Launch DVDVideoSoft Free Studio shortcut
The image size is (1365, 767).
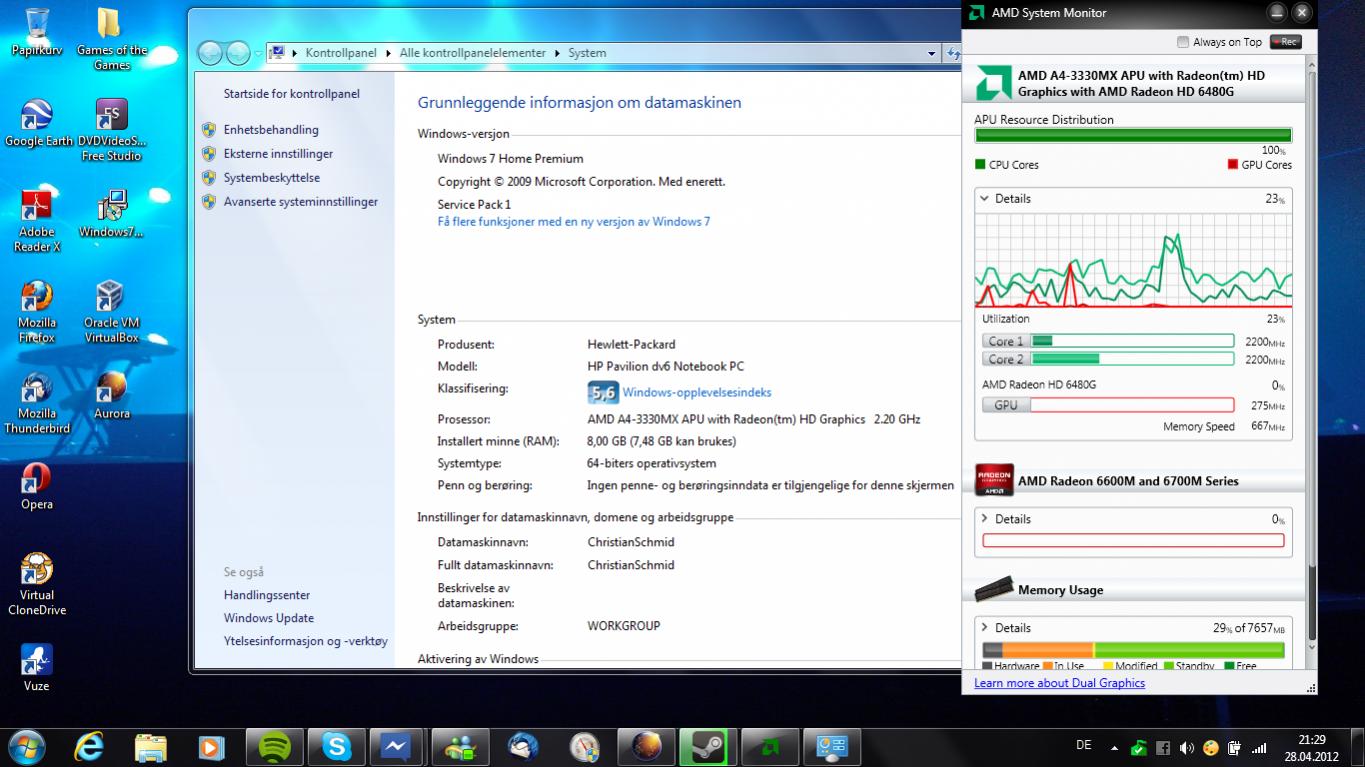point(111,130)
